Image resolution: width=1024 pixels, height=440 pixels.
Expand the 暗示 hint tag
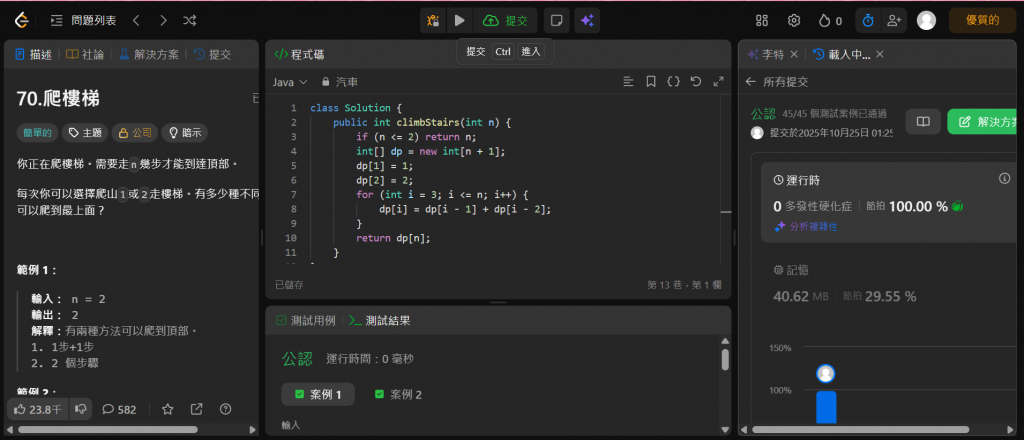coord(185,133)
